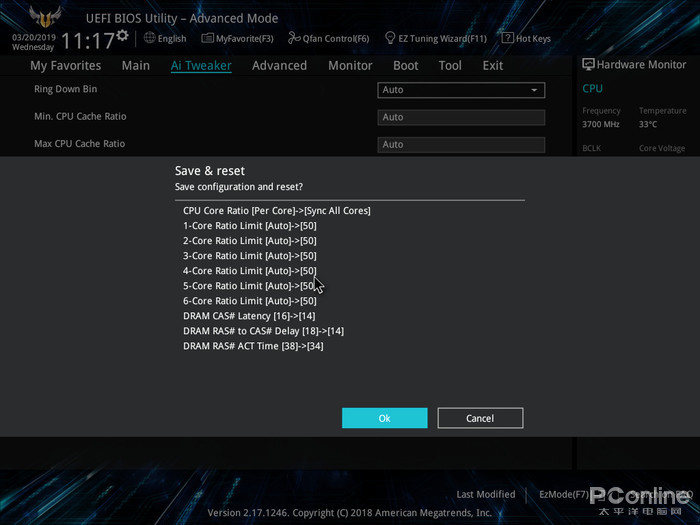The height and width of the screenshot is (525, 700).
Task: Open the Hot Keys help
Action: pos(533,38)
